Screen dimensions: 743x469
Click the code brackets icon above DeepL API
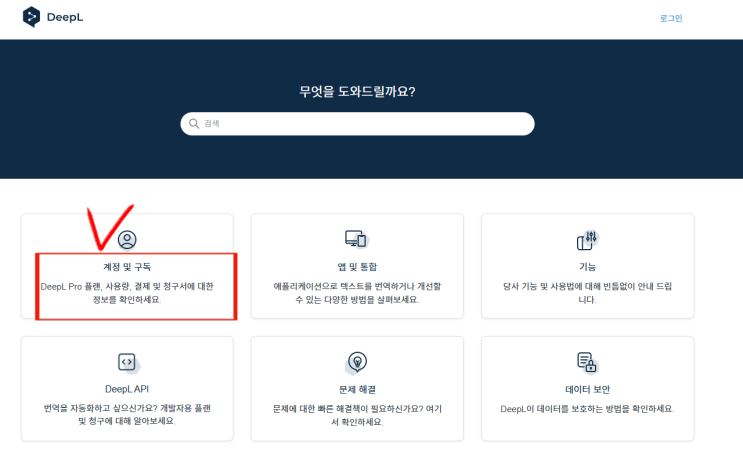click(128, 363)
